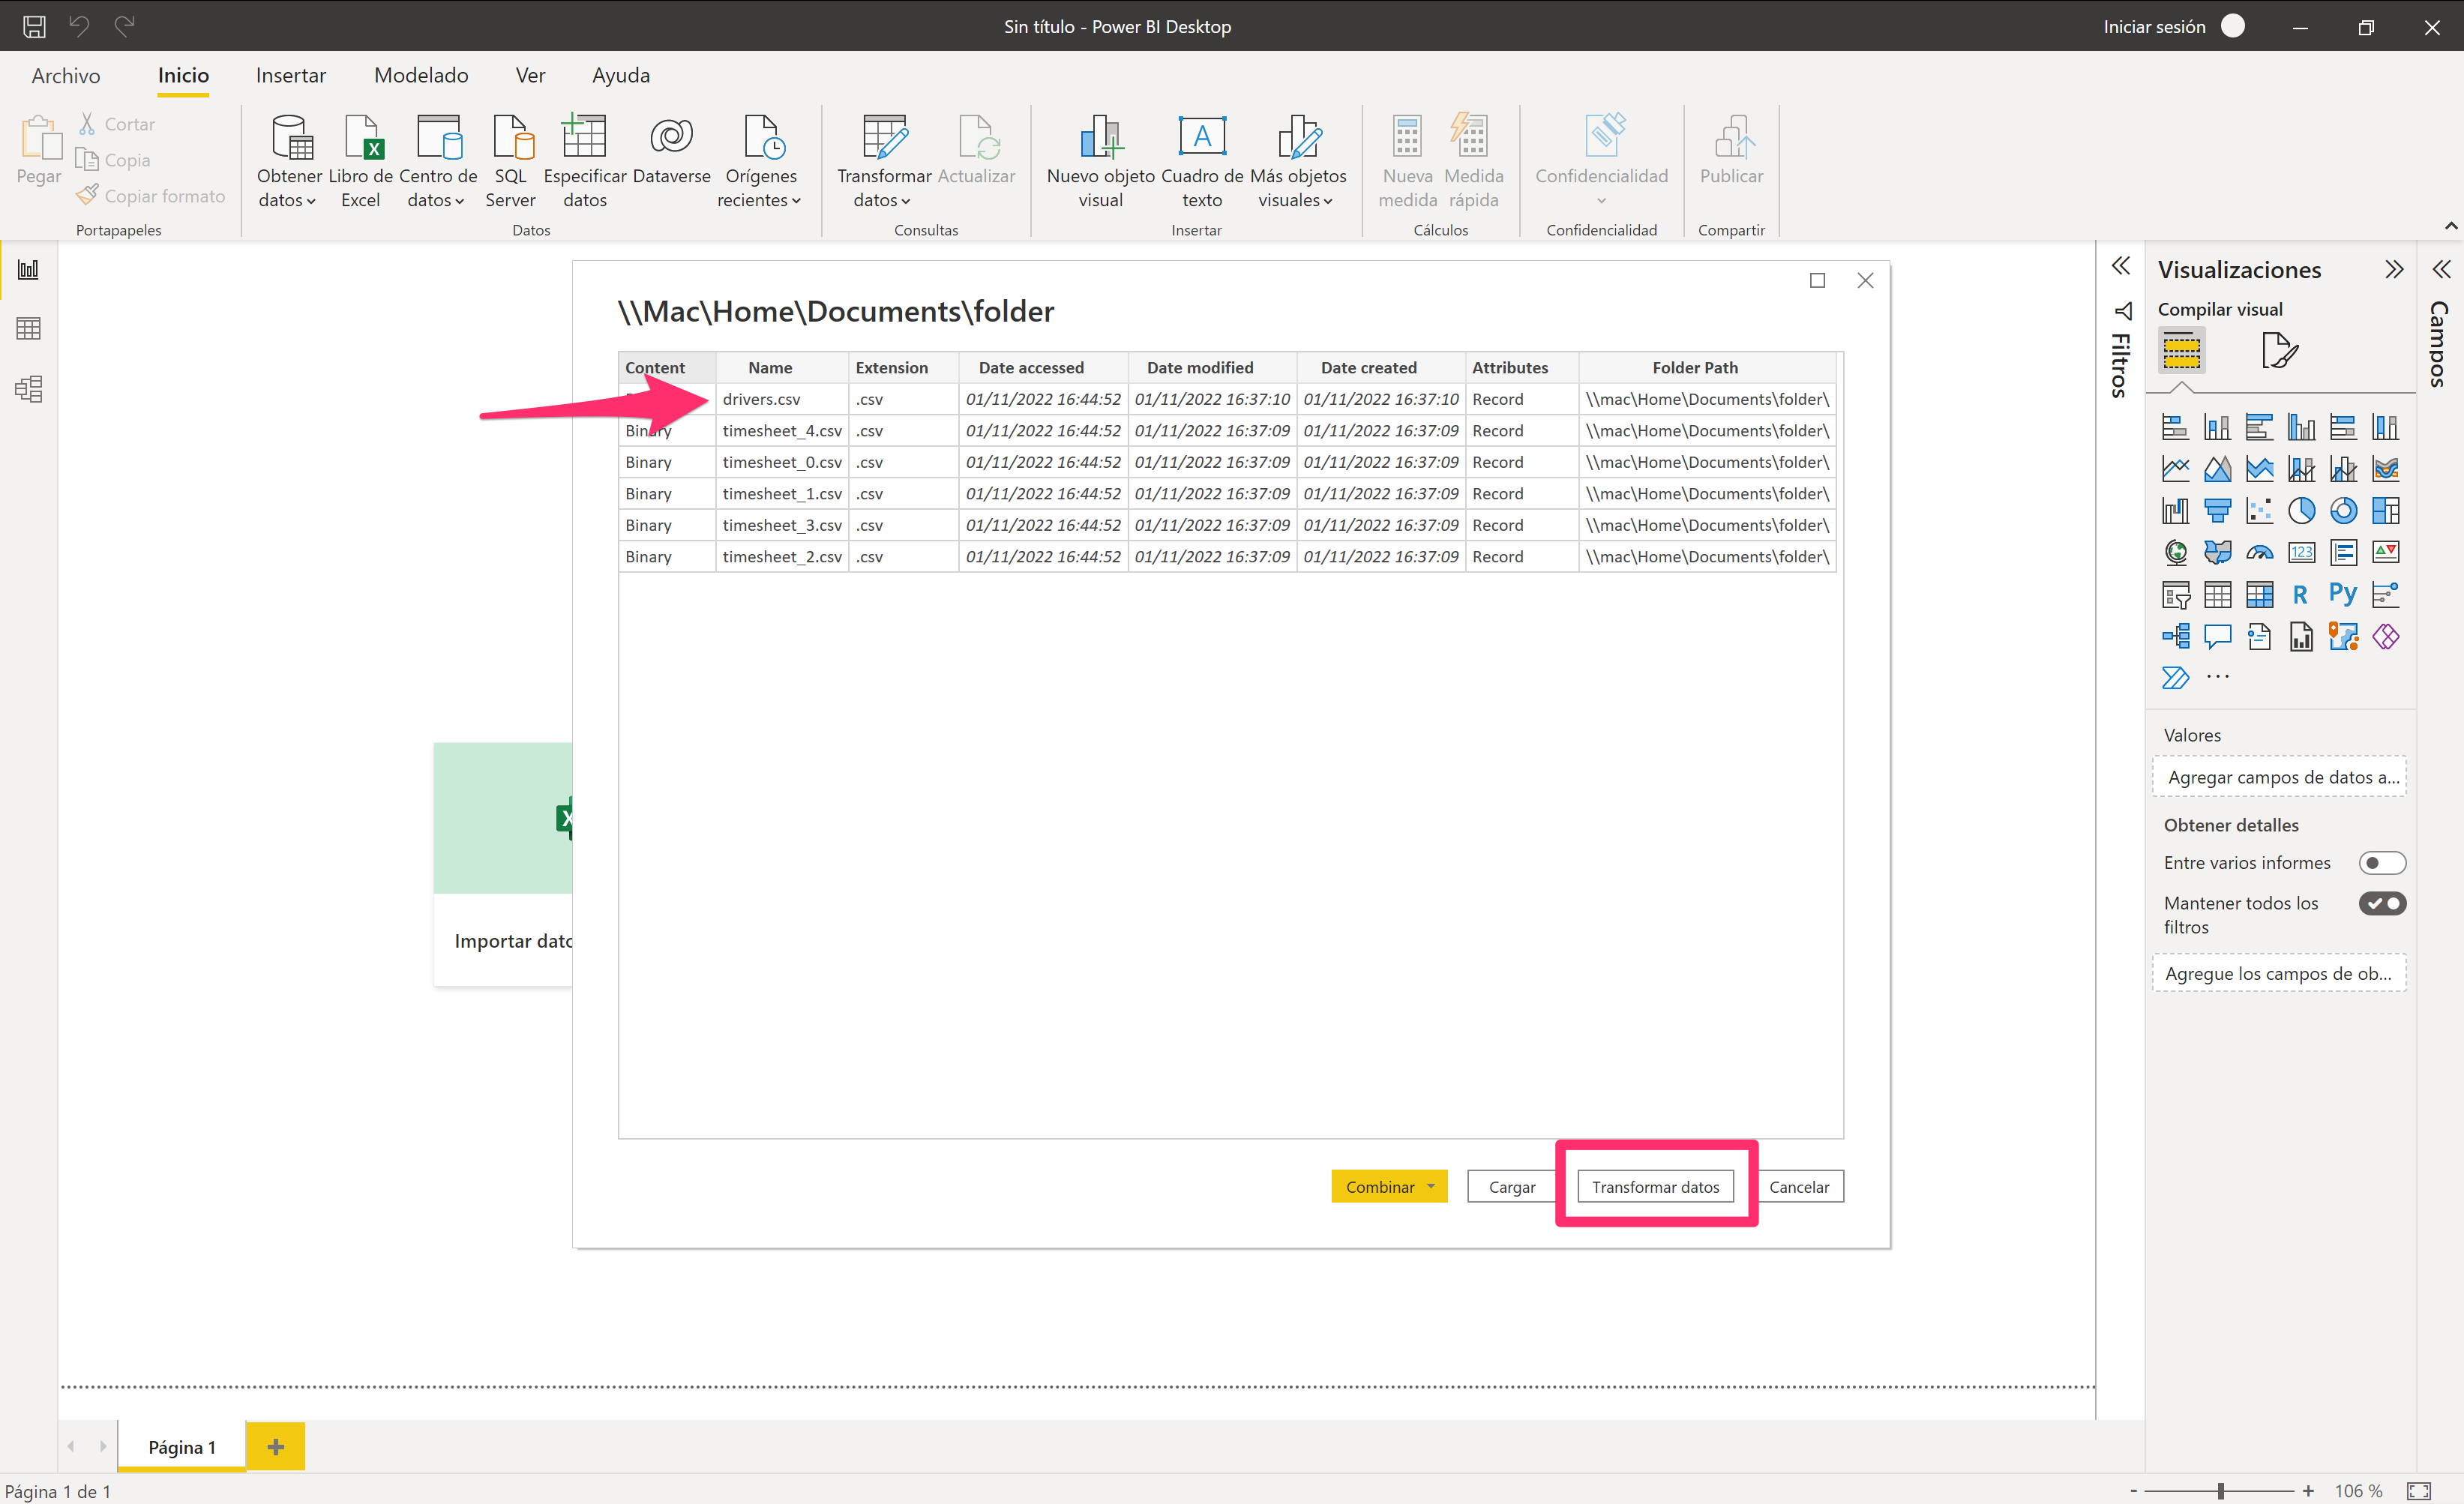The image size is (2464, 1504).
Task: Click zoom in plus button
Action: [x=2308, y=1491]
